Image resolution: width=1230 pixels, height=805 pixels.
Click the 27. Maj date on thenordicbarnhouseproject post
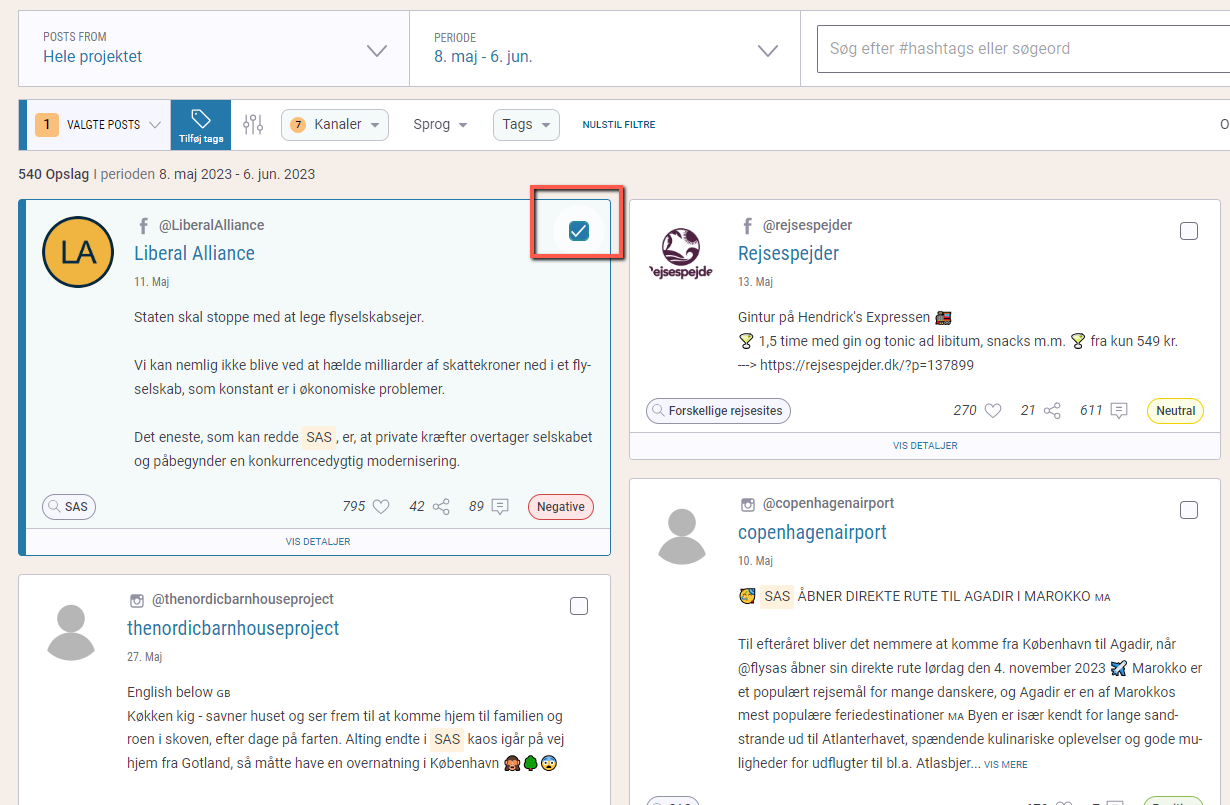[x=146, y=657]
